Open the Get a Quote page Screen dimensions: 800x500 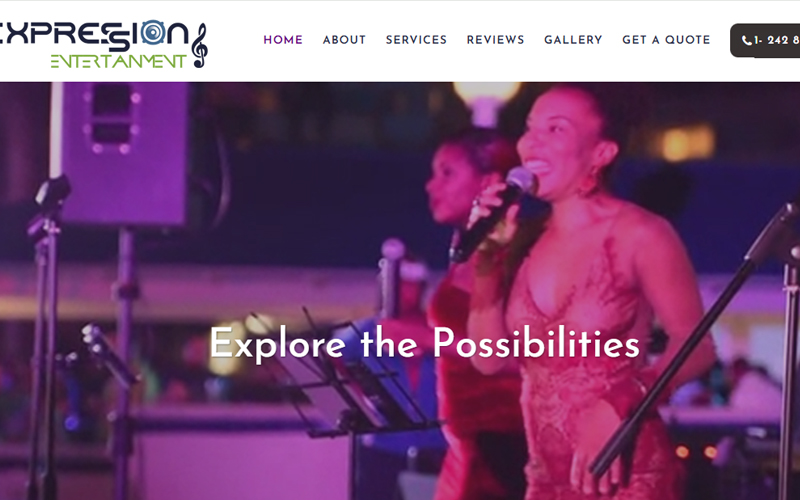[666, 40]
